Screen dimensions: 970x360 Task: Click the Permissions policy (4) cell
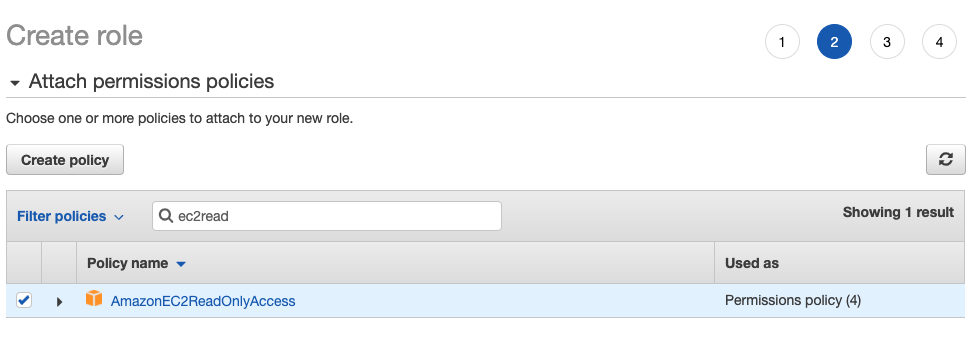pos(792,301)
